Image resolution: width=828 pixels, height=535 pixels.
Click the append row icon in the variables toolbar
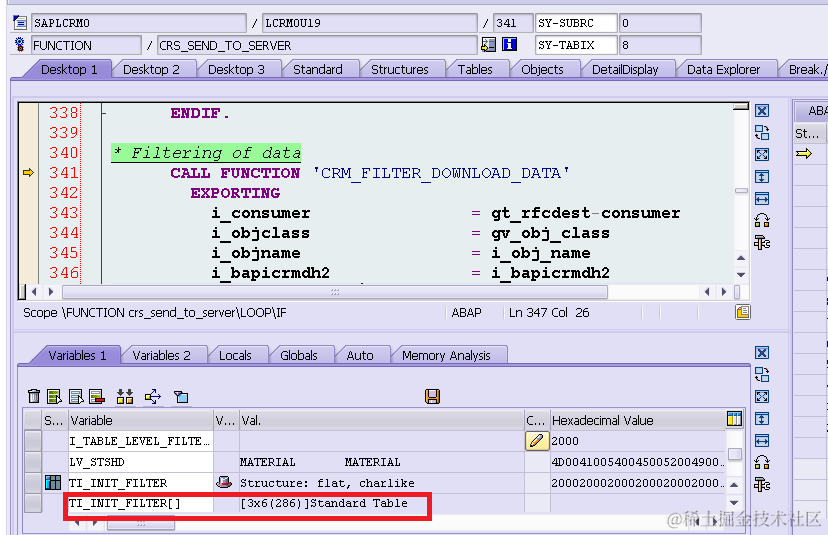pos(76,396)
